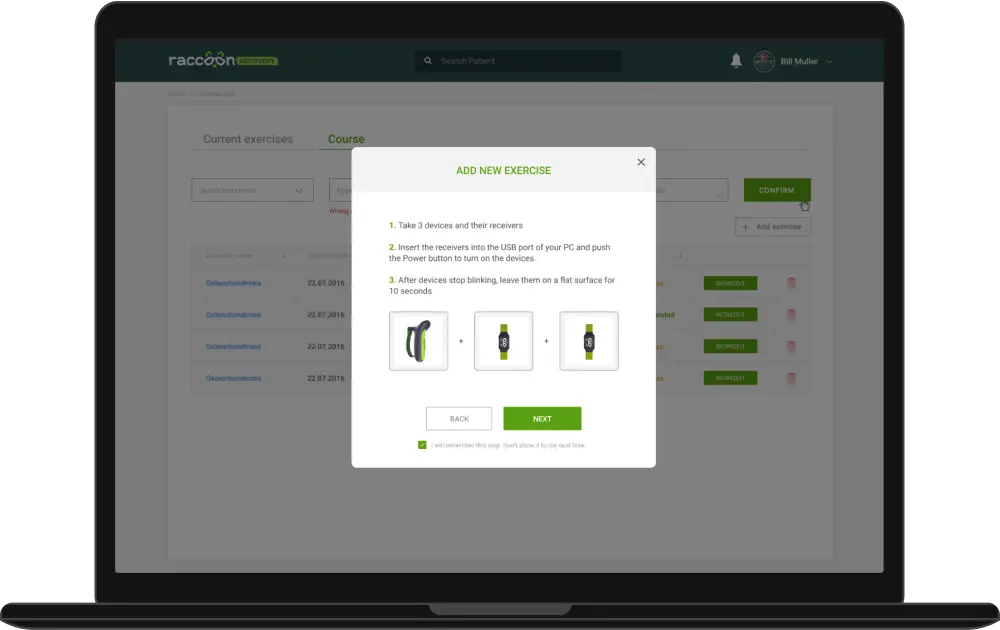Switch to the Current exercises tab
1000x630 pixels.
[248, 139]
